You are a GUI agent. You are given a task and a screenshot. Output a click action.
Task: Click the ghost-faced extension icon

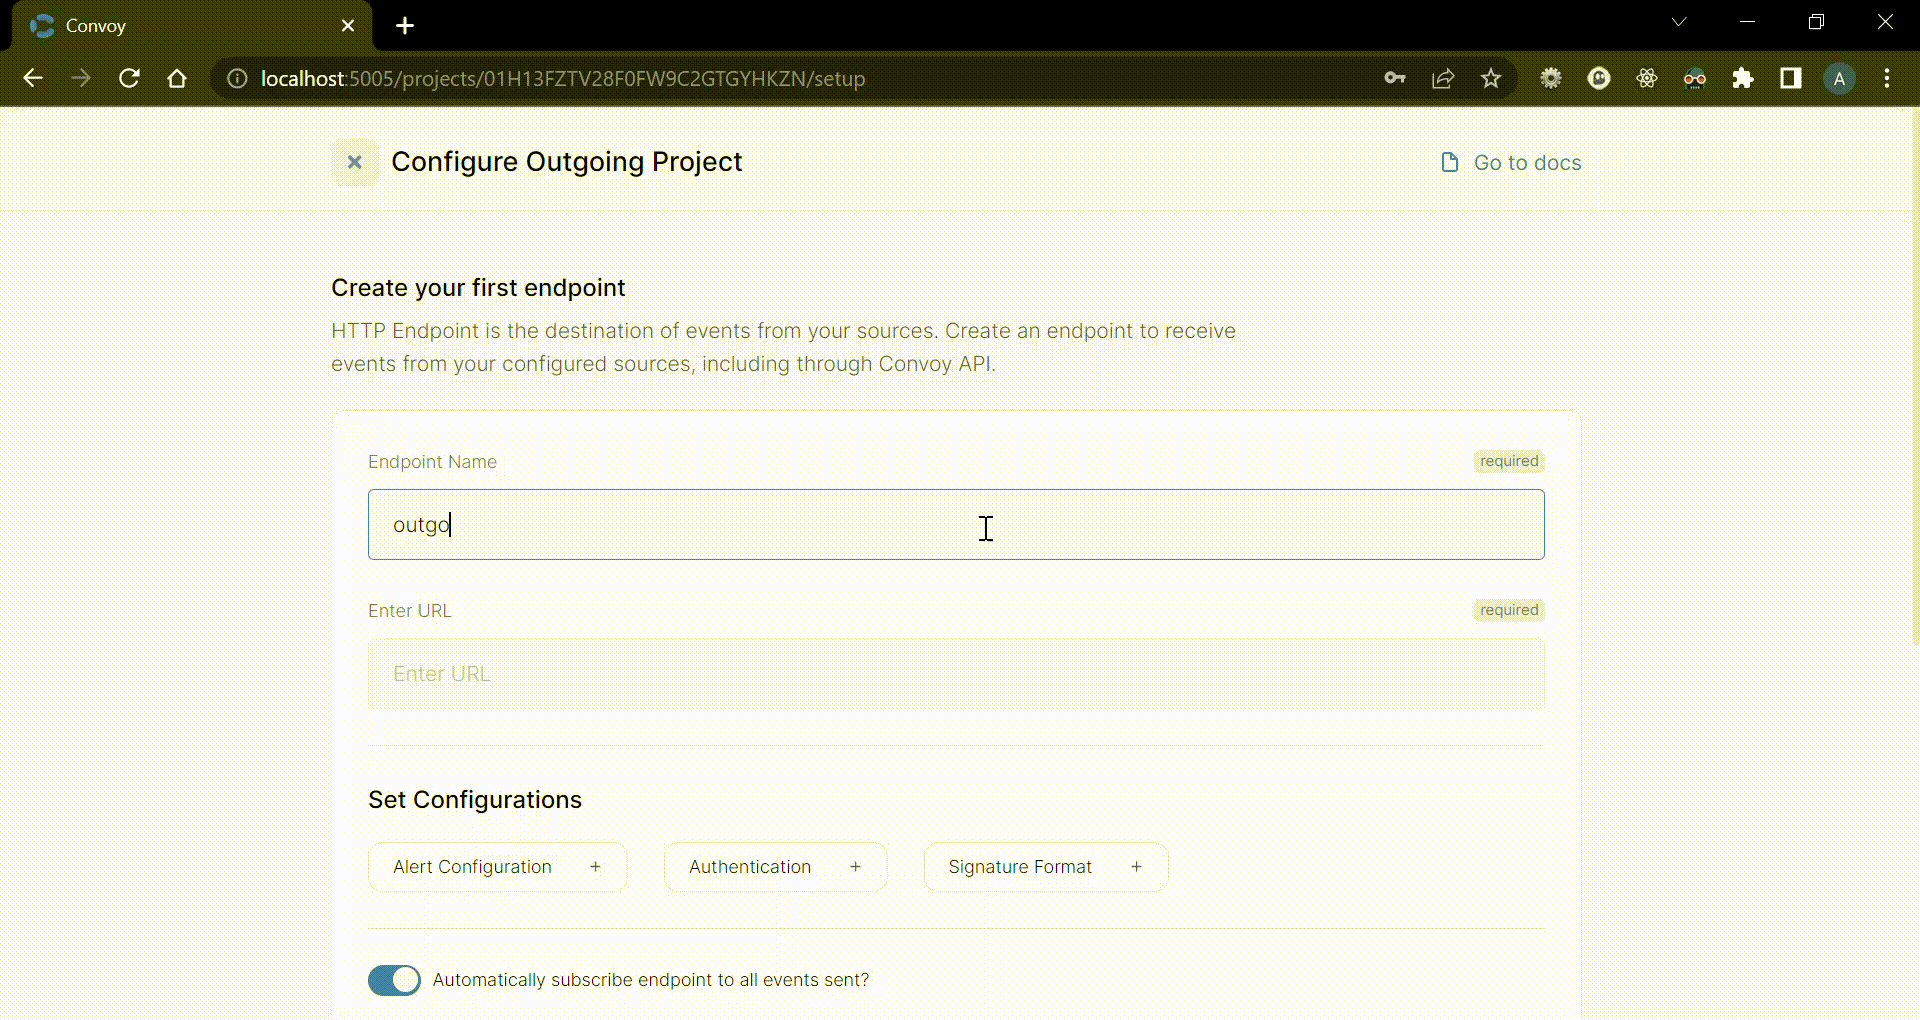[x=1599, y=78]
